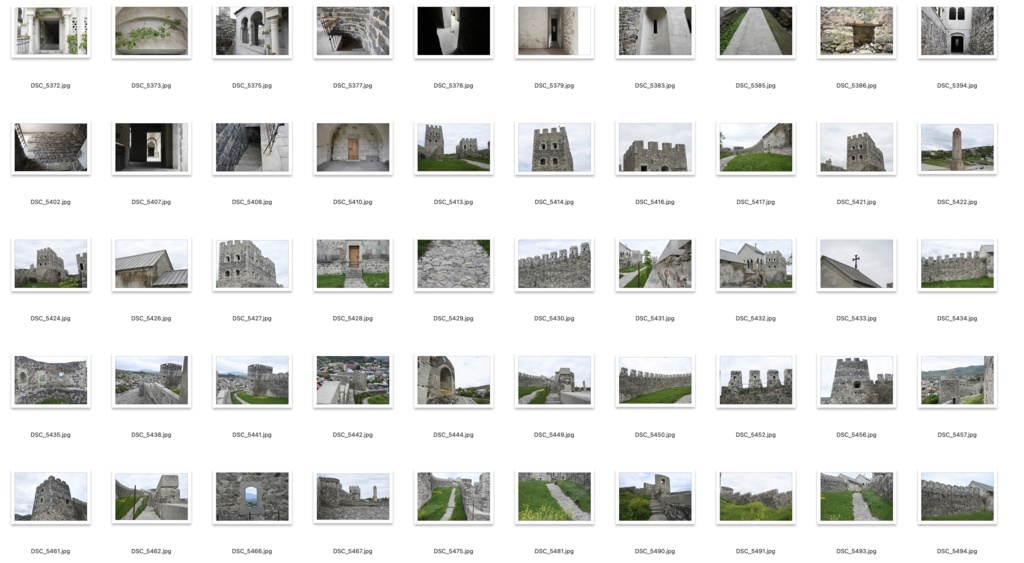
Task: Choose the DSC_5461.jpg tower thumbnail
Action: 50,497
